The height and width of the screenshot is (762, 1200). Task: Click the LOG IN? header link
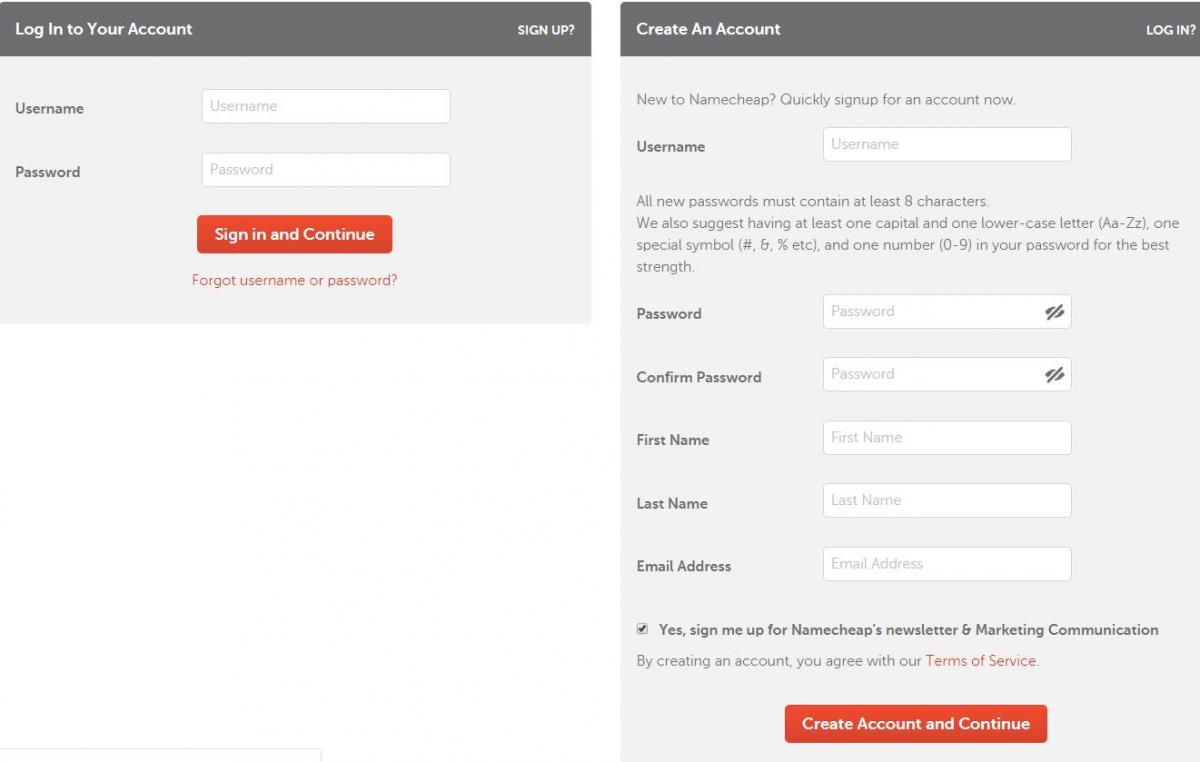click(x=1170, y=30)
